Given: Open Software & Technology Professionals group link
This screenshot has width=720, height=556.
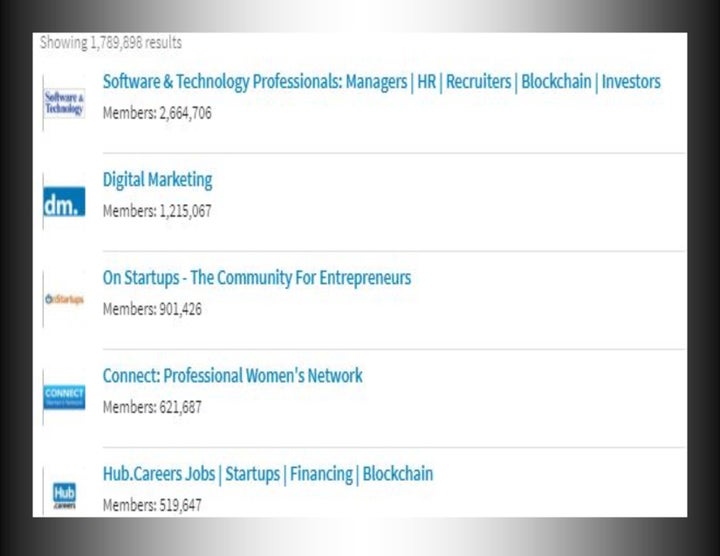Looking at the screenshot, I should point(382,82).
